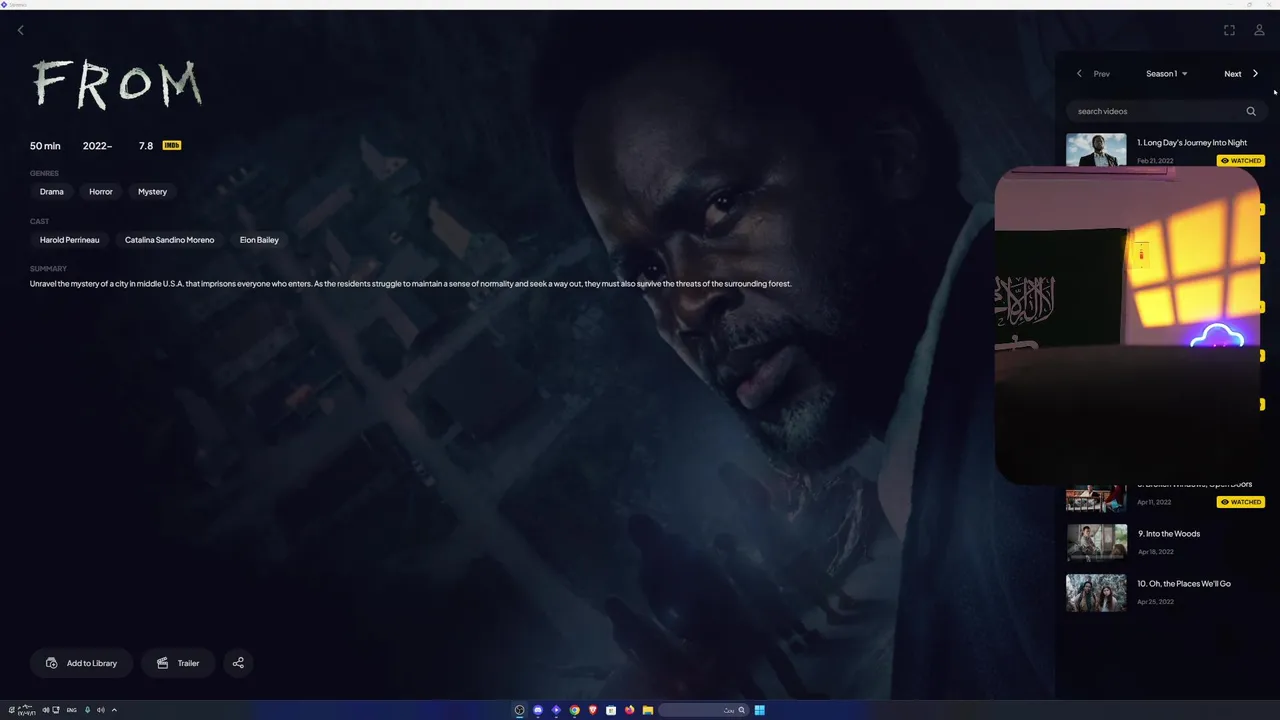Image resolution: width=1280 pixels, height=720 pixels.
Task: Open File Explorer from the taskbar
Action: click(x=648, y=710)
